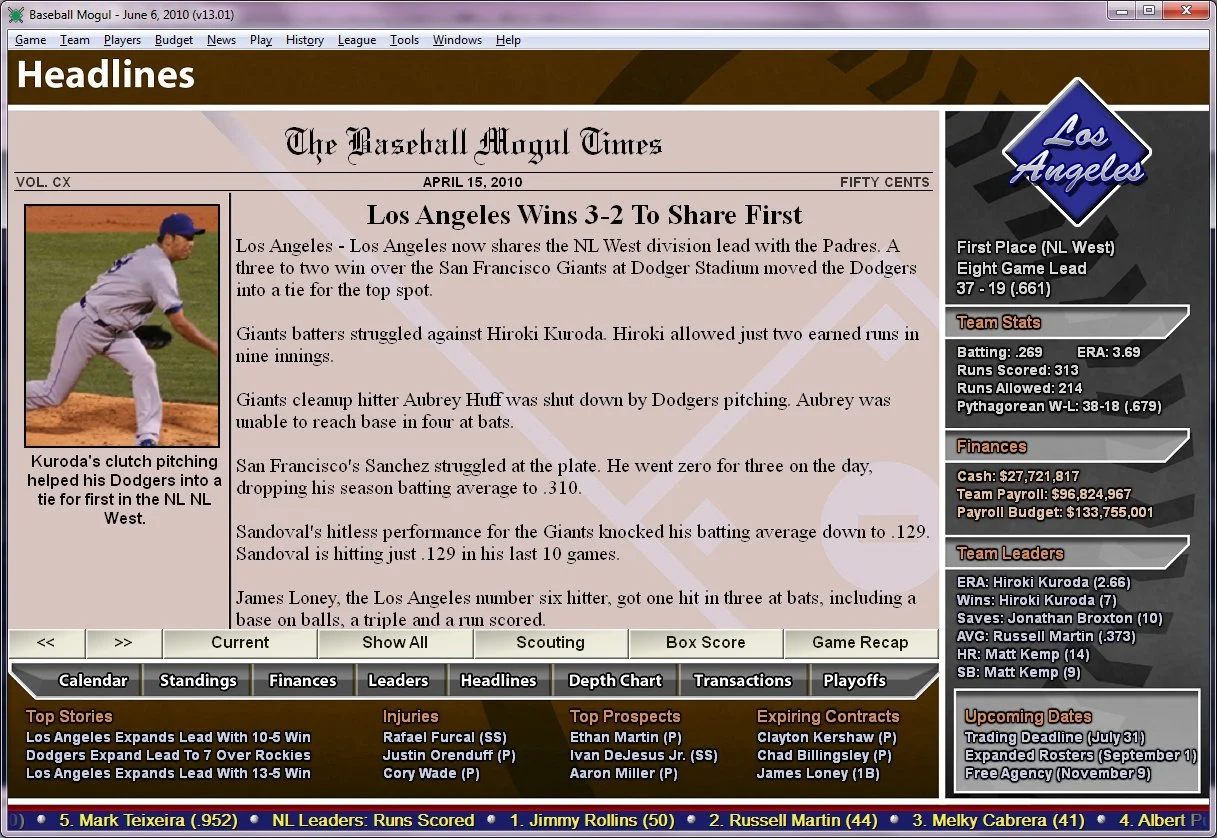Select the Transactions tab

click(x=743, y=680)
